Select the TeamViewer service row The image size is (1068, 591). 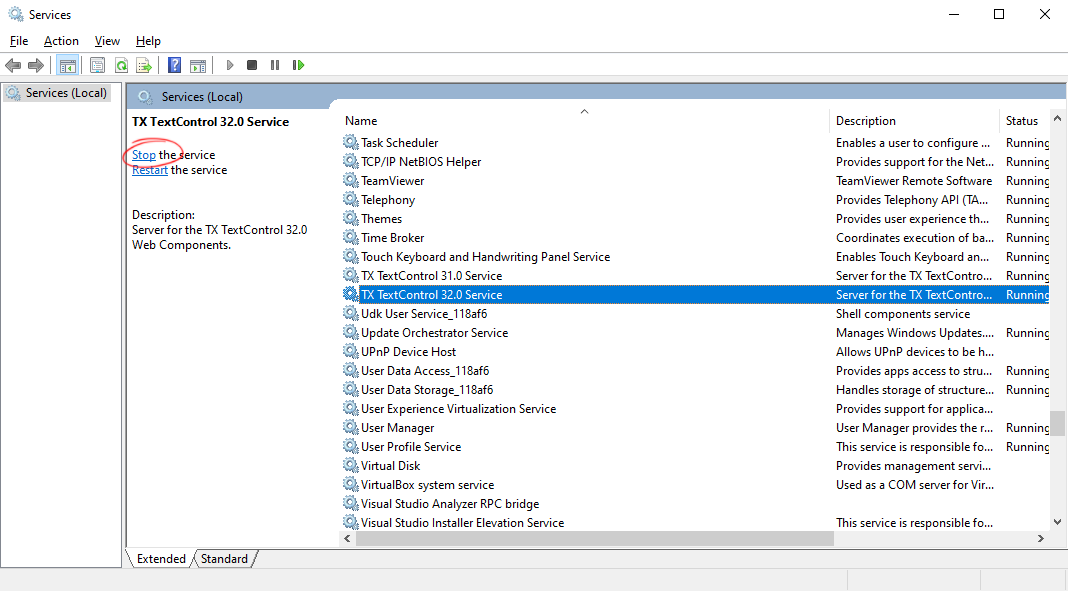[392, 181]
